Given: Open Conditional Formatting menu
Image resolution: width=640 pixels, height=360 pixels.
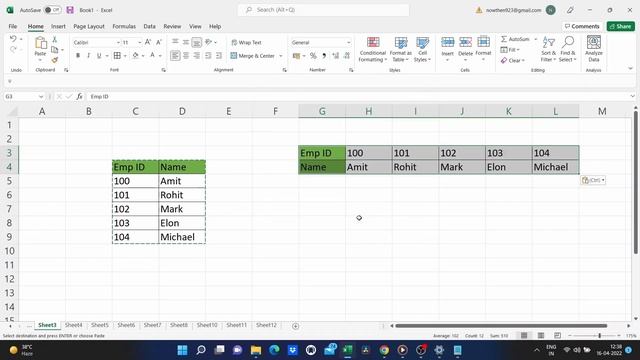Looking at the screenshot, I should [x=373, y=49].
